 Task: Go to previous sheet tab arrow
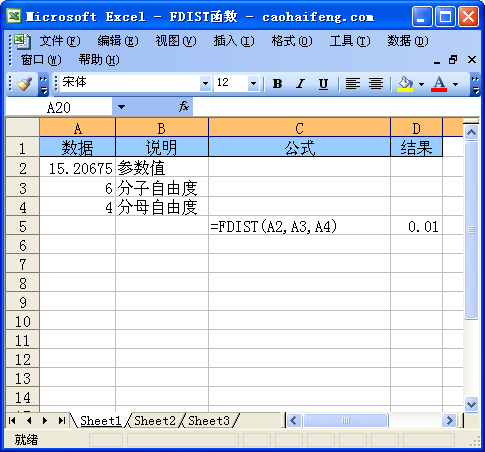29,421
